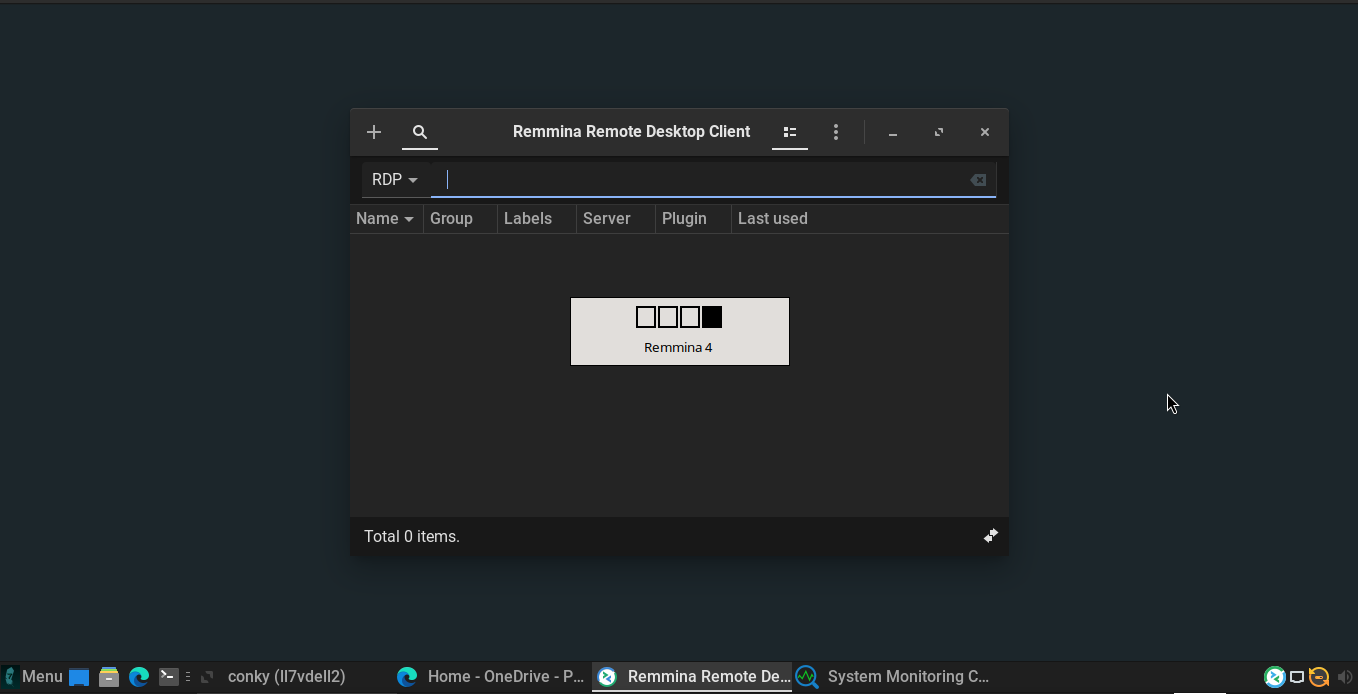1358x694 pixels.
Task: Close the Remmina Remote Desktop Client window
Action: click(985, 132)
